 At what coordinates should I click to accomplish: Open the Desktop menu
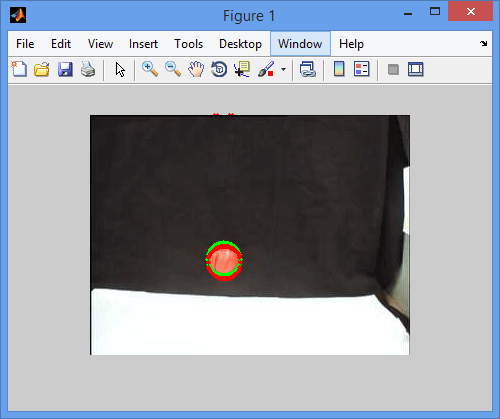(x=240, y=44)
